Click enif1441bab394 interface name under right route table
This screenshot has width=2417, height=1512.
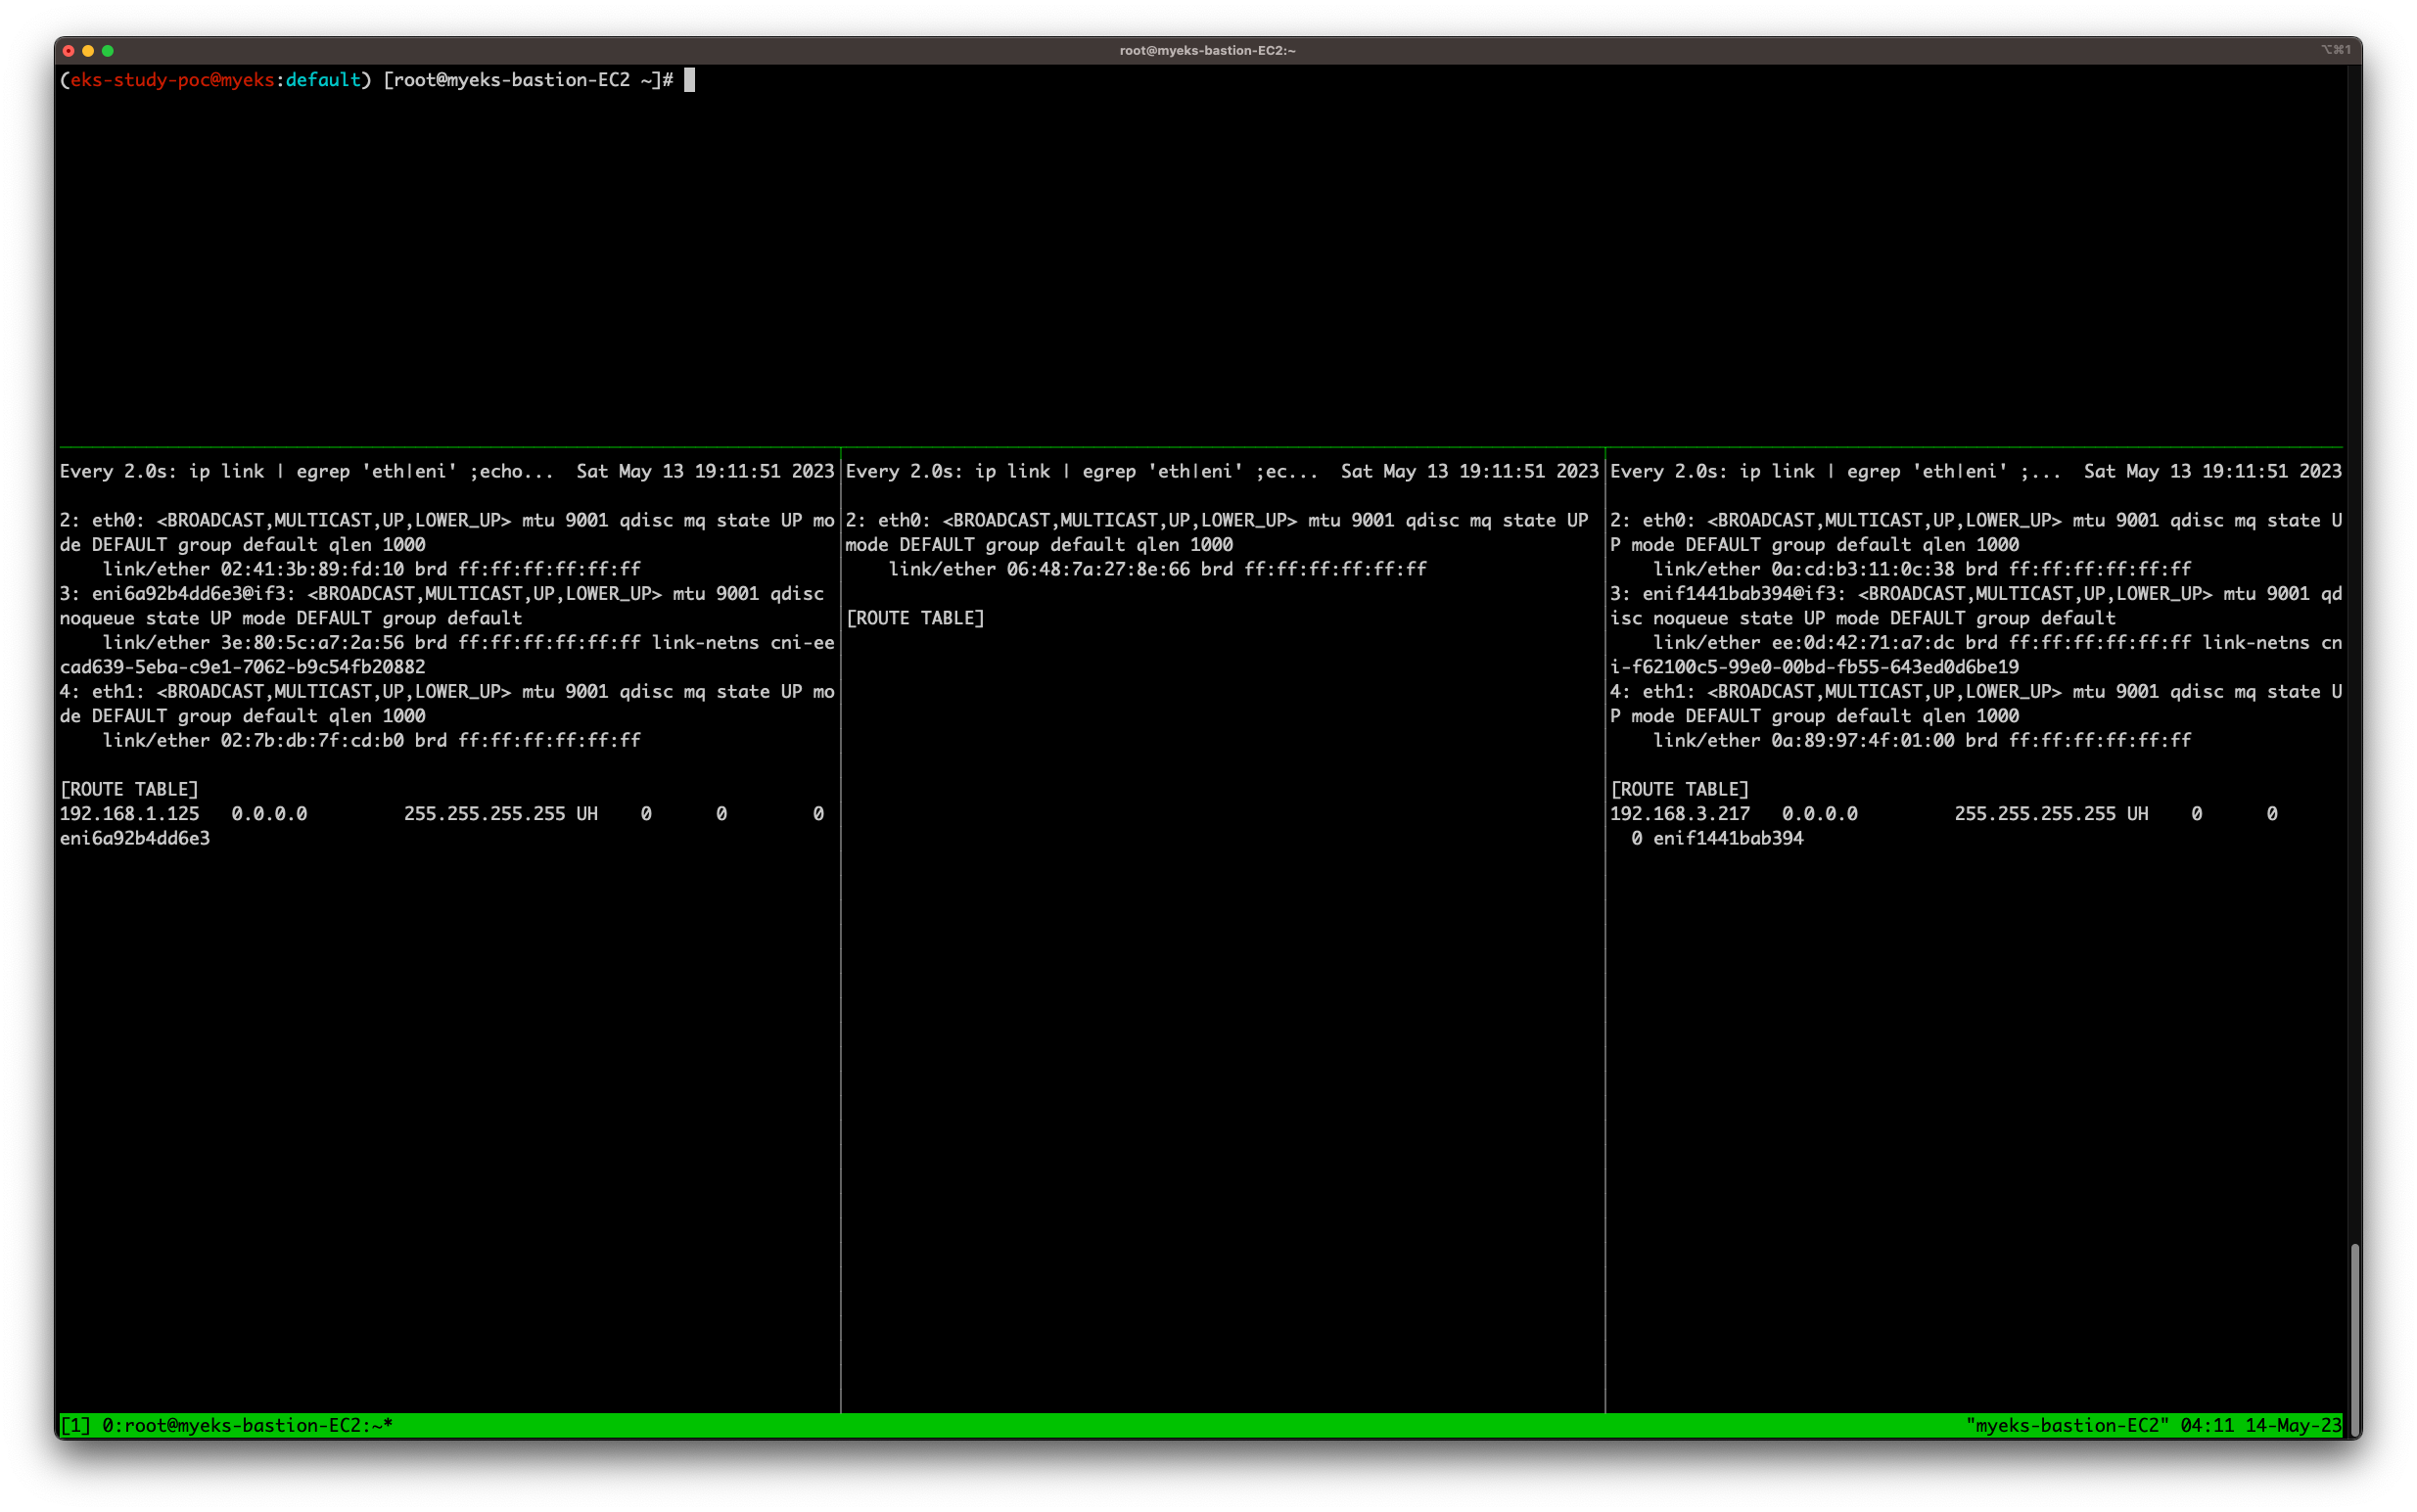1727,839
